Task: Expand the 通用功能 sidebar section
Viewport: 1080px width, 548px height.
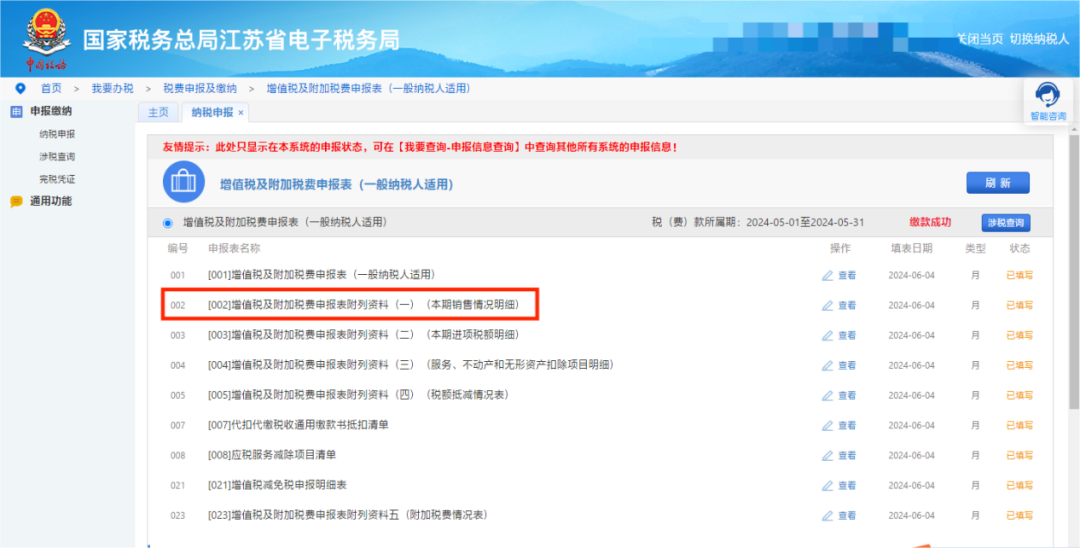Action: 51,202
